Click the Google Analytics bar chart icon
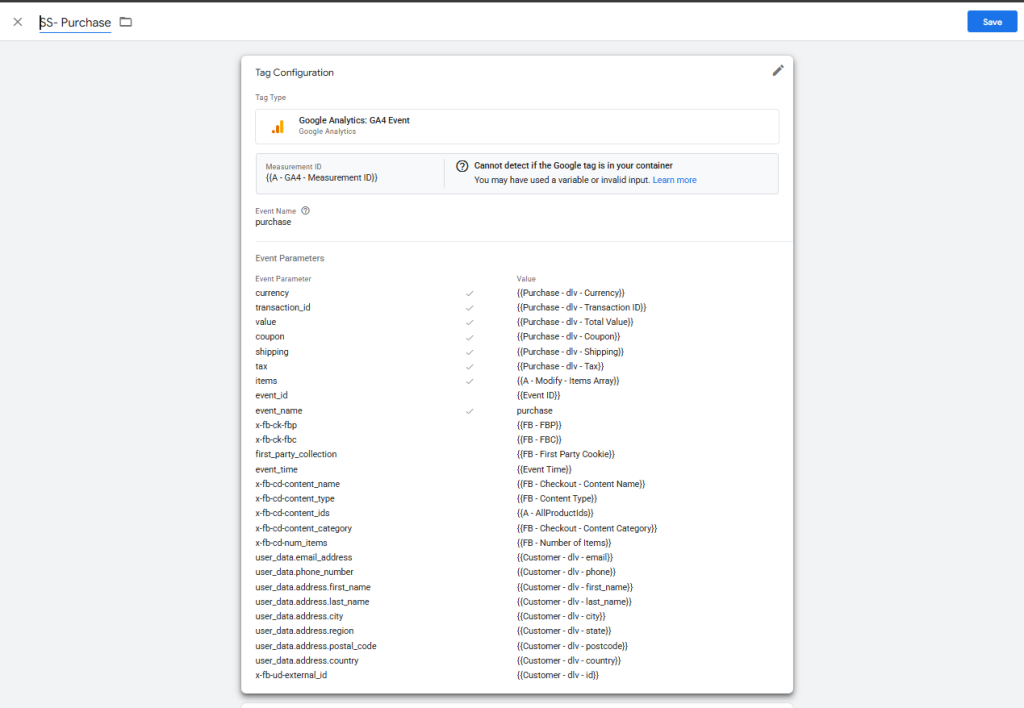 click(x=278, y=126)
